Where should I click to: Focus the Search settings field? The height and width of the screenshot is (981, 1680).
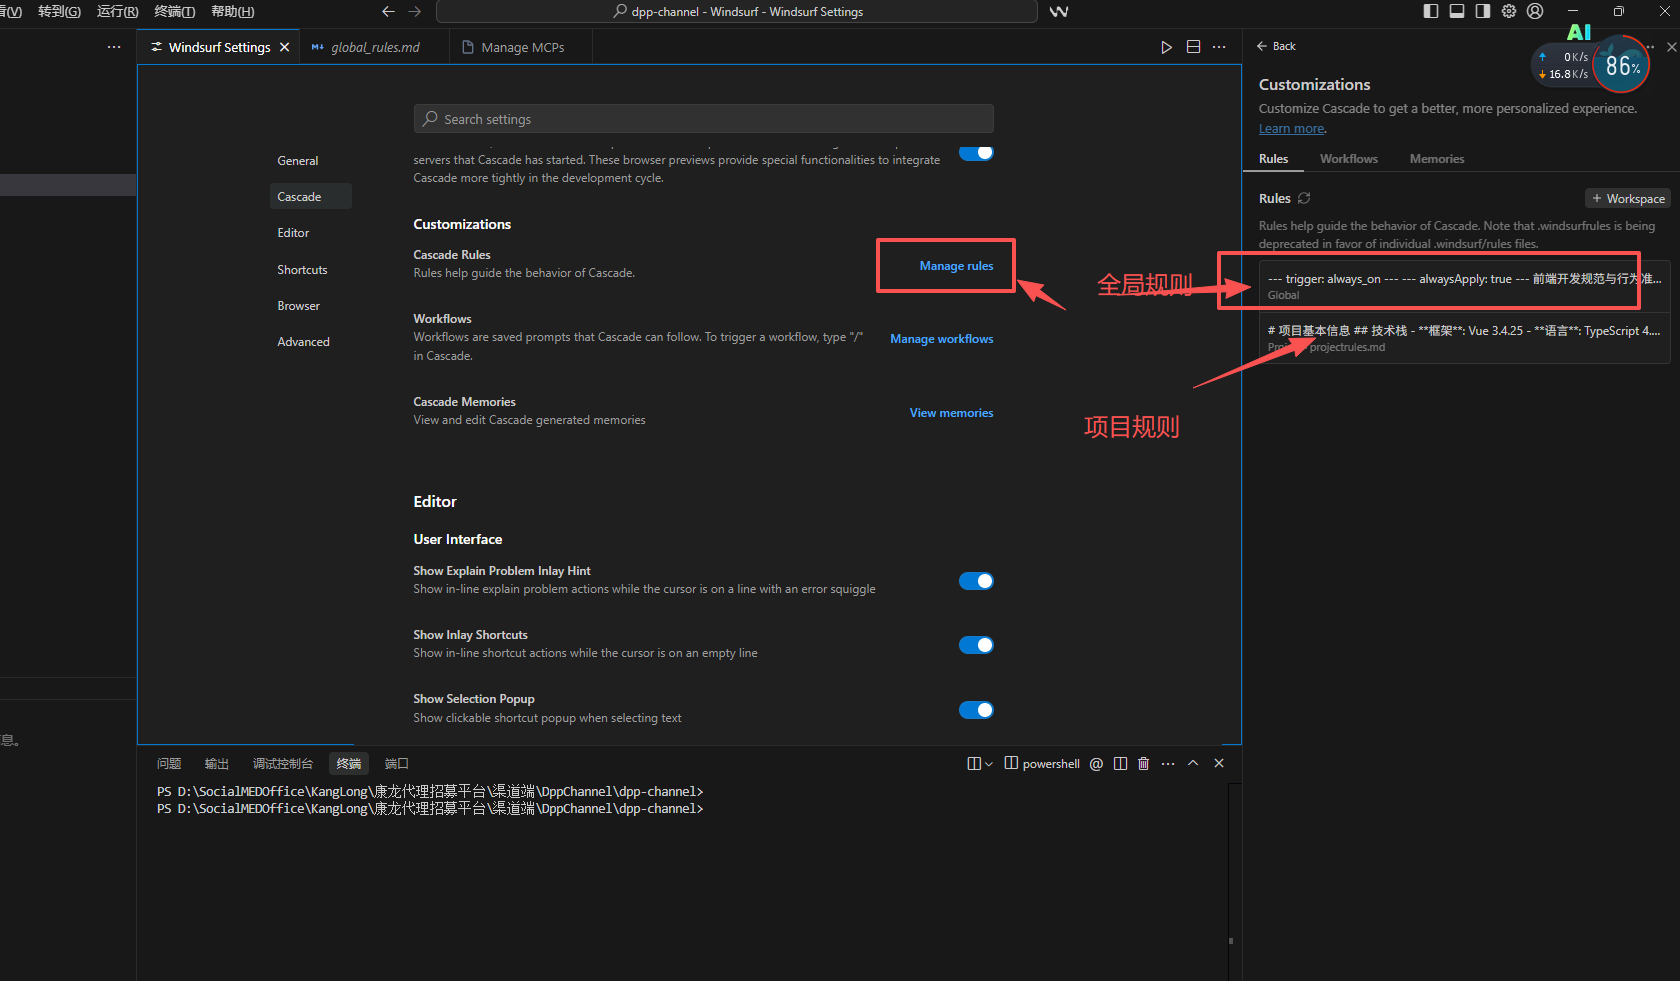[703, 119]
